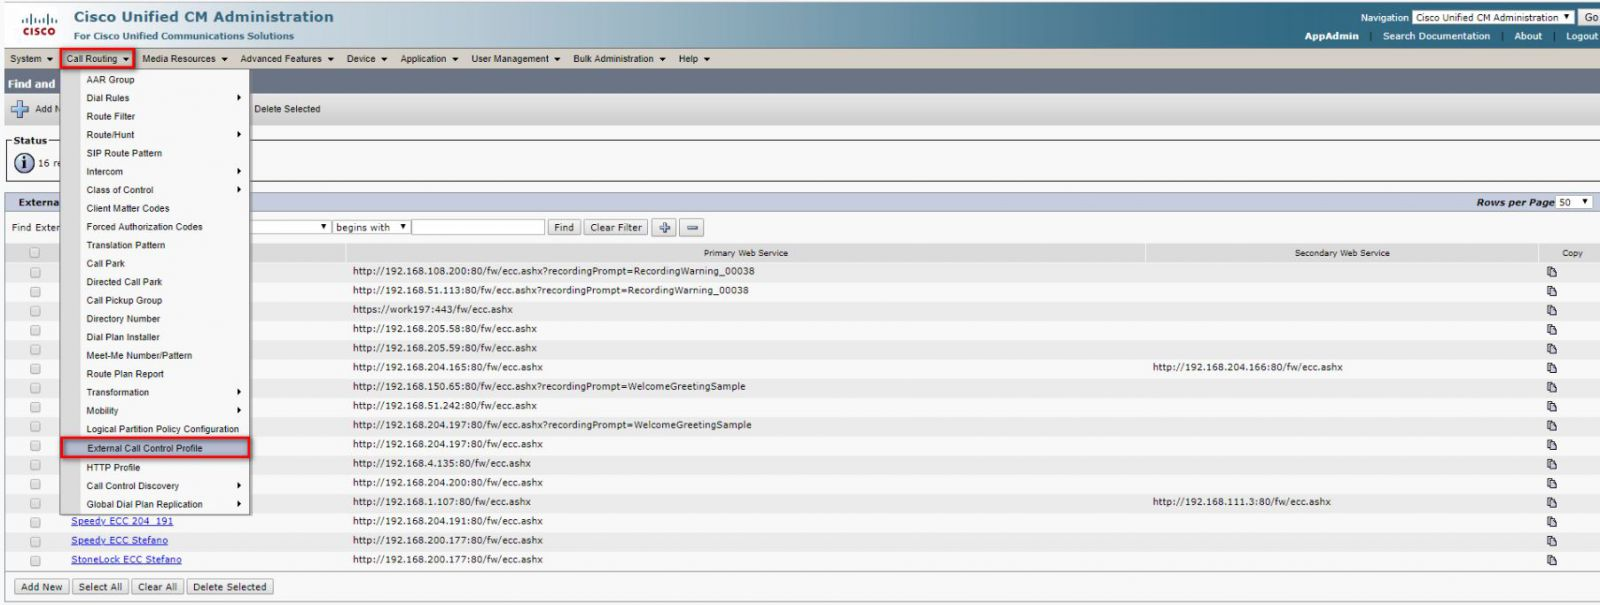Click the search text input field
Image resolution: width=1600 pixels, height=605 pixels.
[x=478, y=228]
